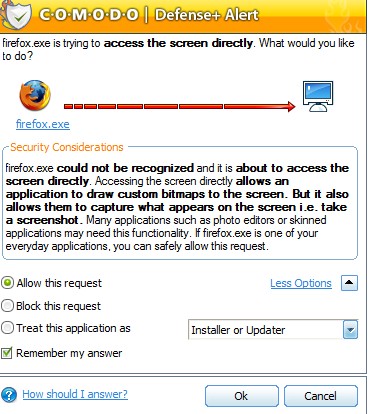Click the blue help question mark icon
Viewport: 369px width, 414px height.
tap(9, 395)
